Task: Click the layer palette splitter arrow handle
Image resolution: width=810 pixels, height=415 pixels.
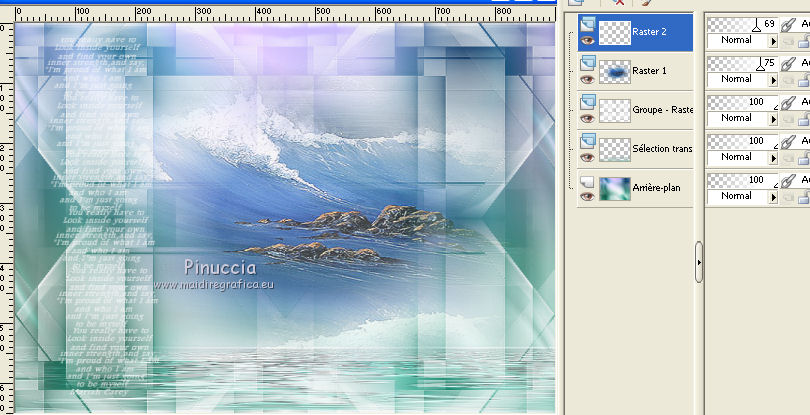Action: [x=699, y=262]
